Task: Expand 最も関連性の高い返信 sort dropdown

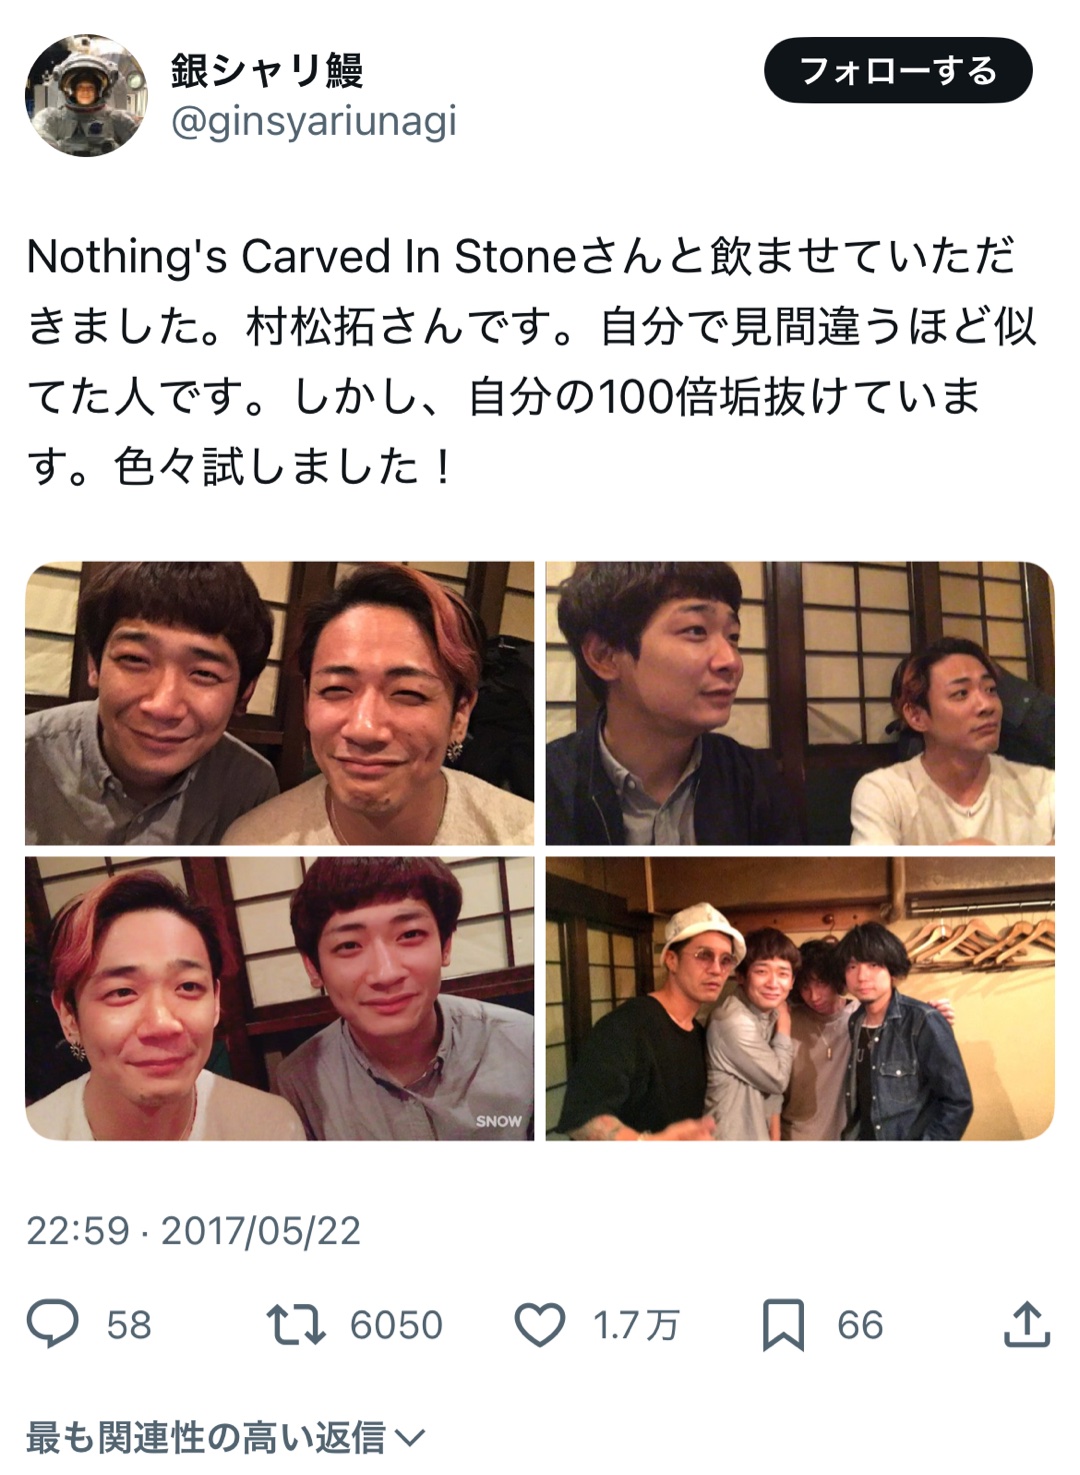Action: point(226,1438)
